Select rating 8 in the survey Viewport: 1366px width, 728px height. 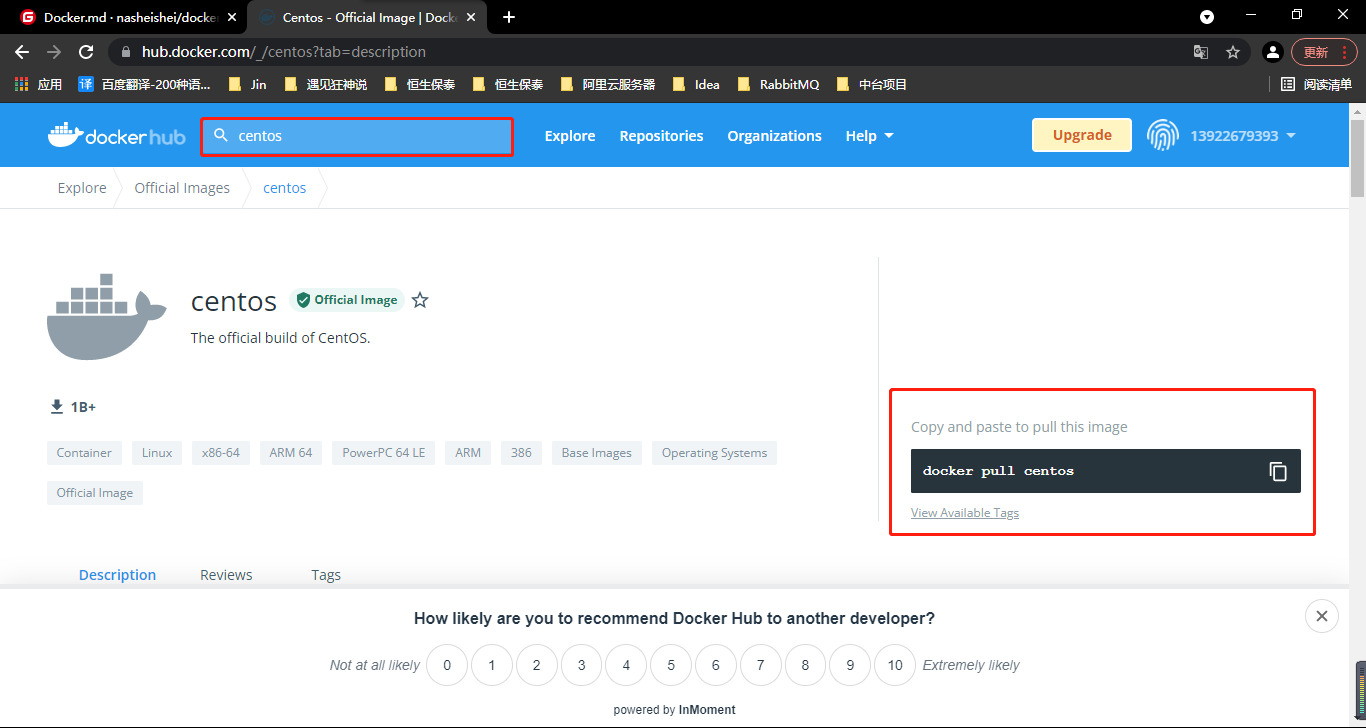[x=805, y=665]
